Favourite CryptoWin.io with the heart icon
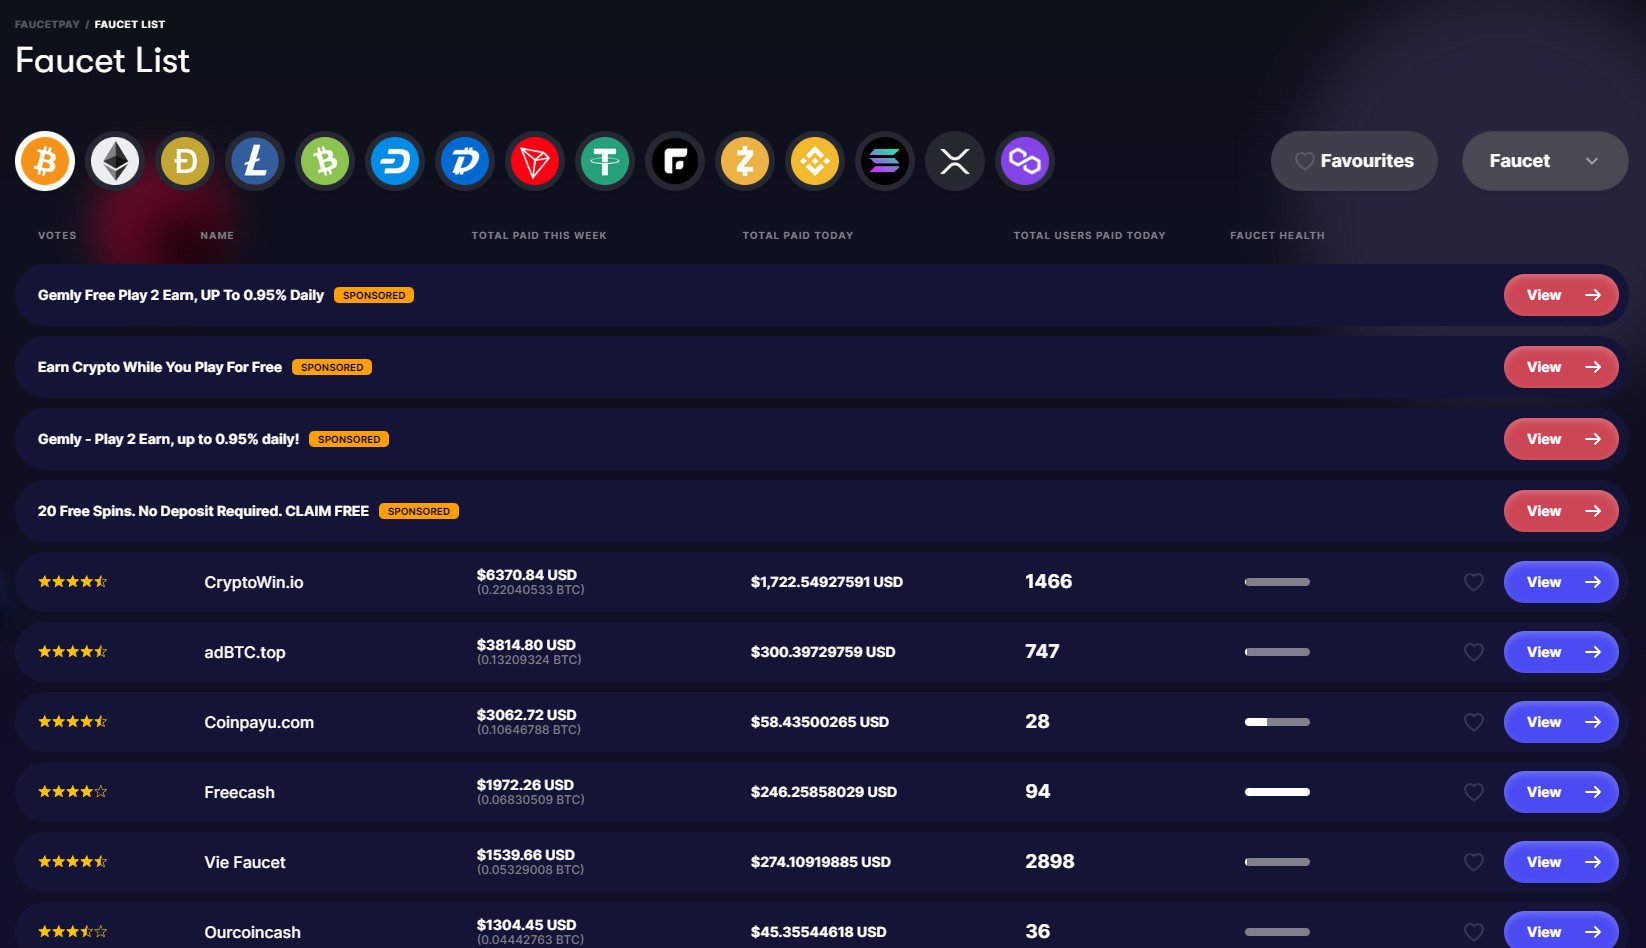1646x948 pixels. click(1474, 582)
